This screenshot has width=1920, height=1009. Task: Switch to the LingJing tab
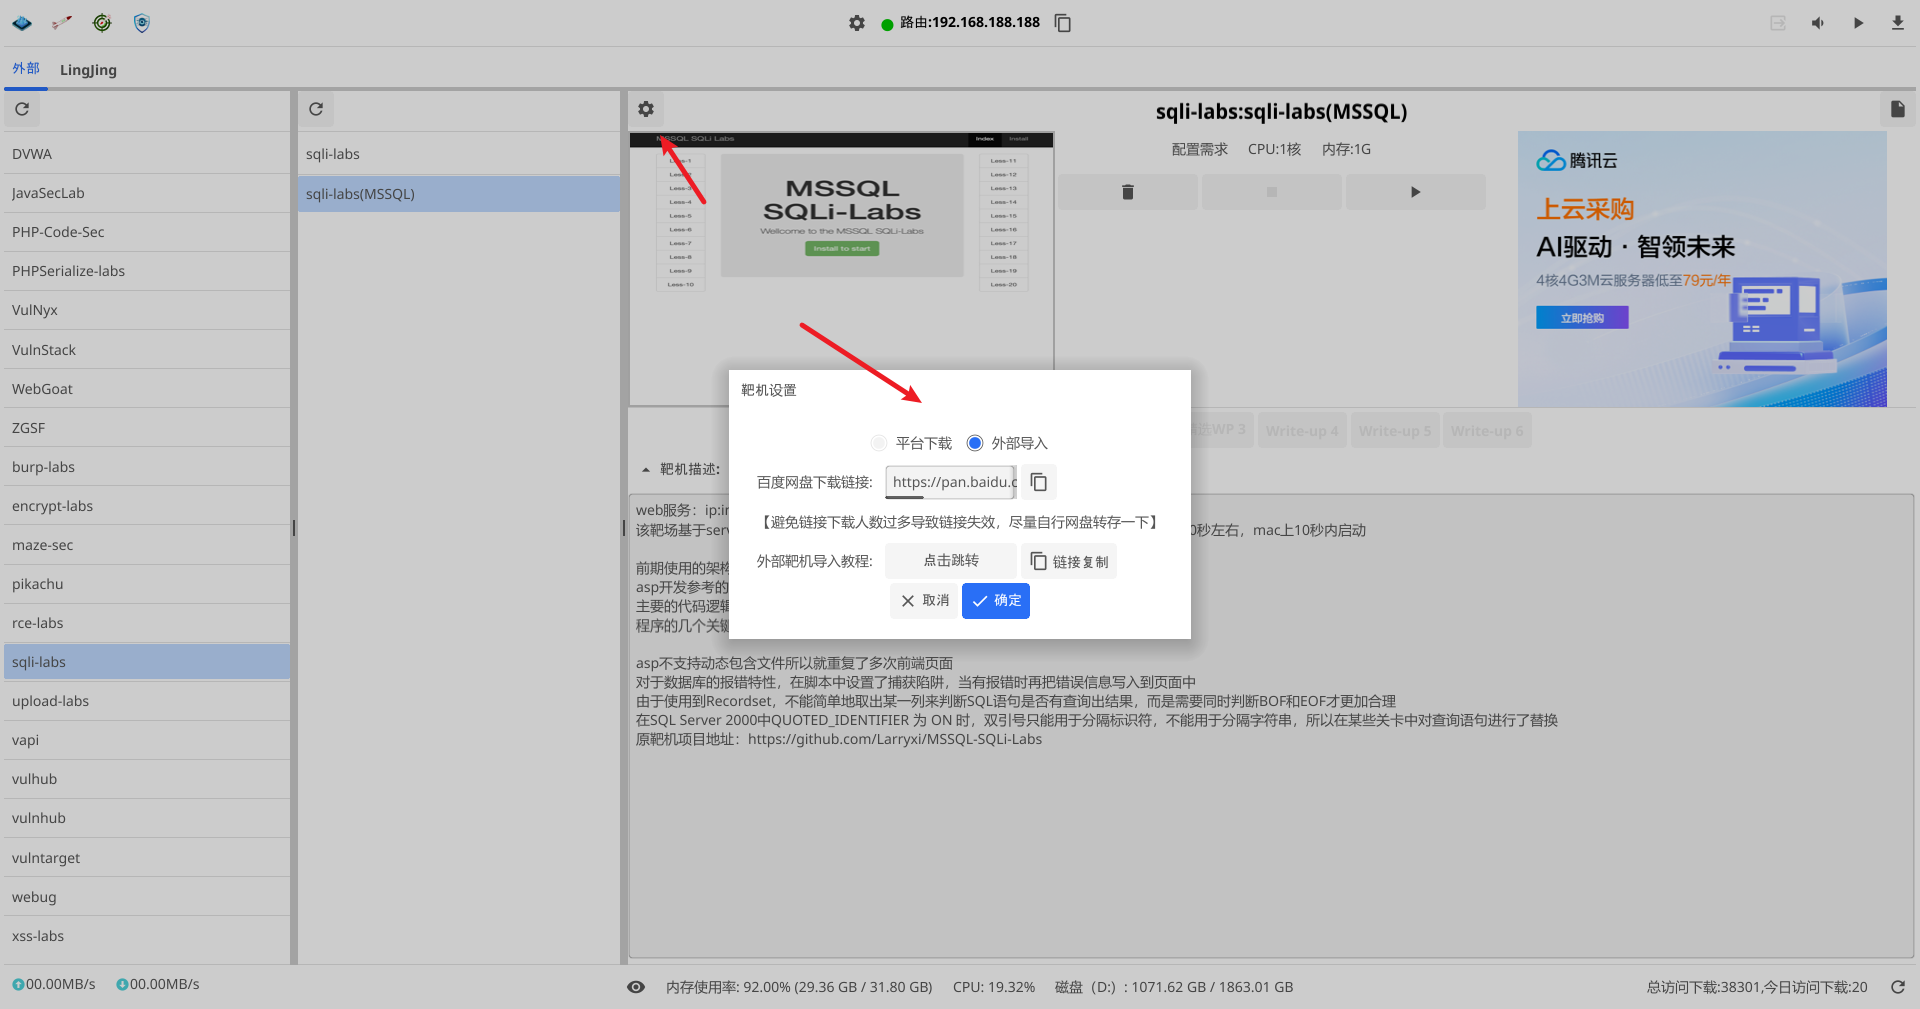[x=88, y=70]
